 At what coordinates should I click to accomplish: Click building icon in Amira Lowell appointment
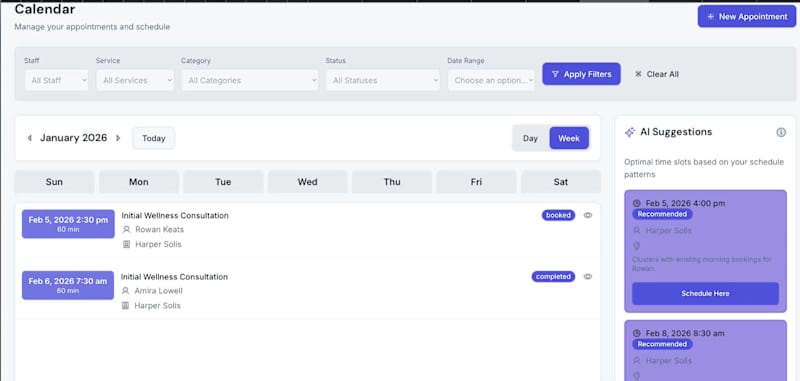pyautogui.click(x=126, y=306)
